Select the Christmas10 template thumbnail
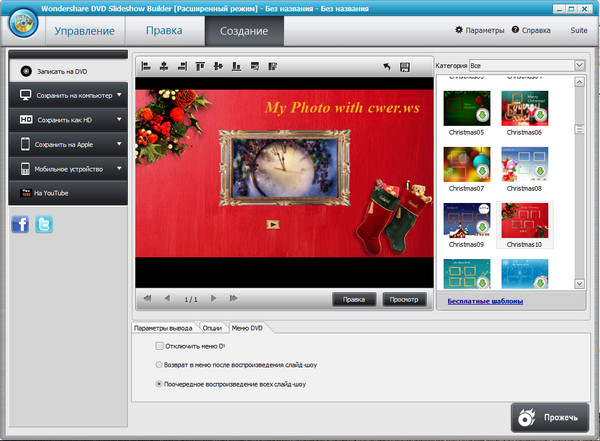 [x=525, y=220]
